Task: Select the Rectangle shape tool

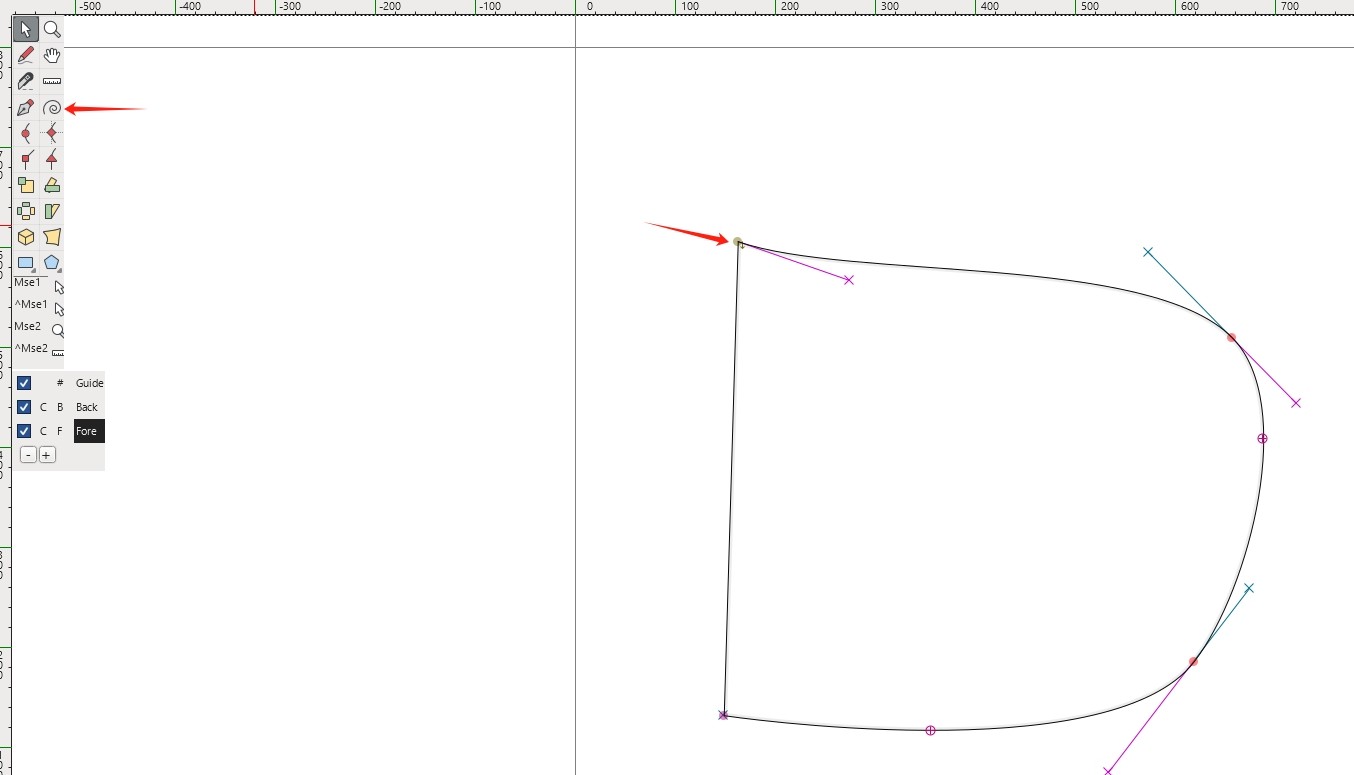Action: pos(26,263)
